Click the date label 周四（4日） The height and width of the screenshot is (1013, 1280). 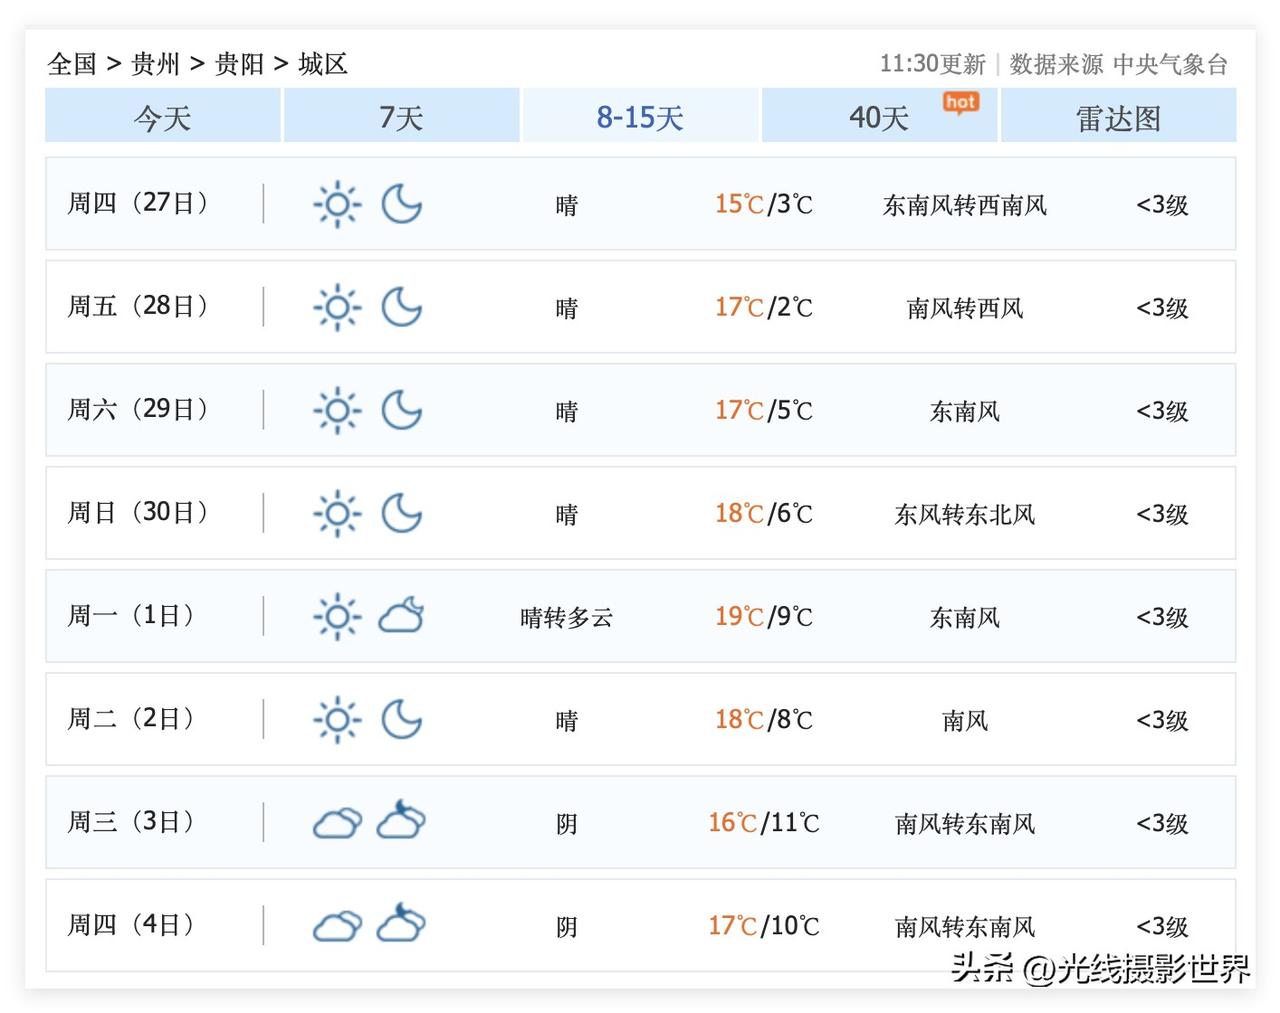click(130, 924)
